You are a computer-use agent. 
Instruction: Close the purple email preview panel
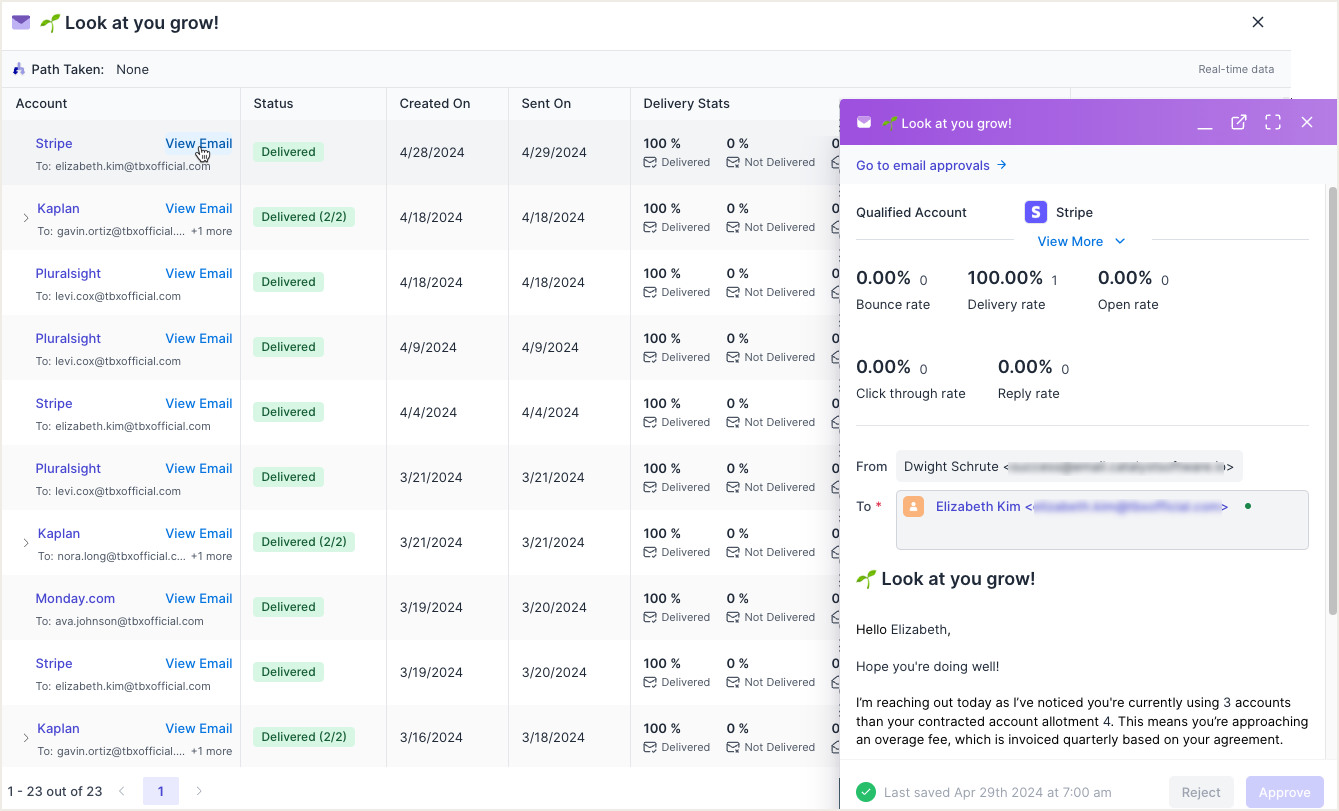(x=1307, y=122)
